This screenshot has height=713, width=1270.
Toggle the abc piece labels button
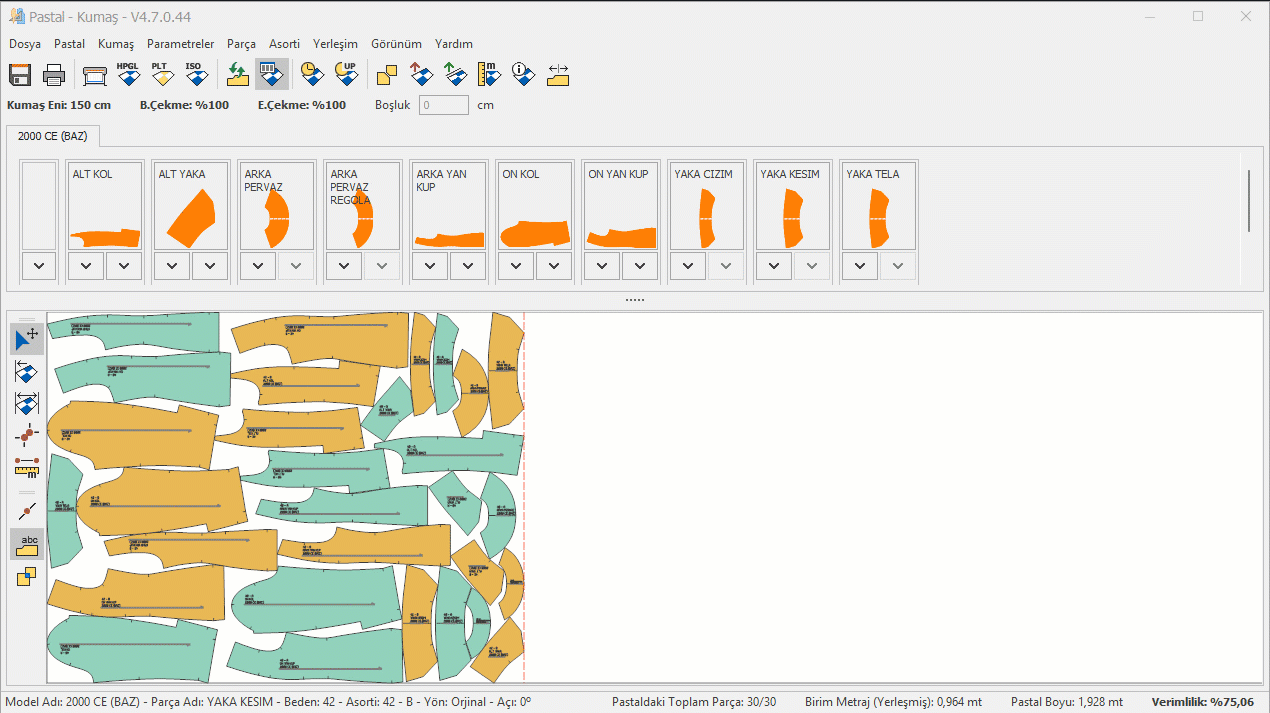[x=27, y=544]
